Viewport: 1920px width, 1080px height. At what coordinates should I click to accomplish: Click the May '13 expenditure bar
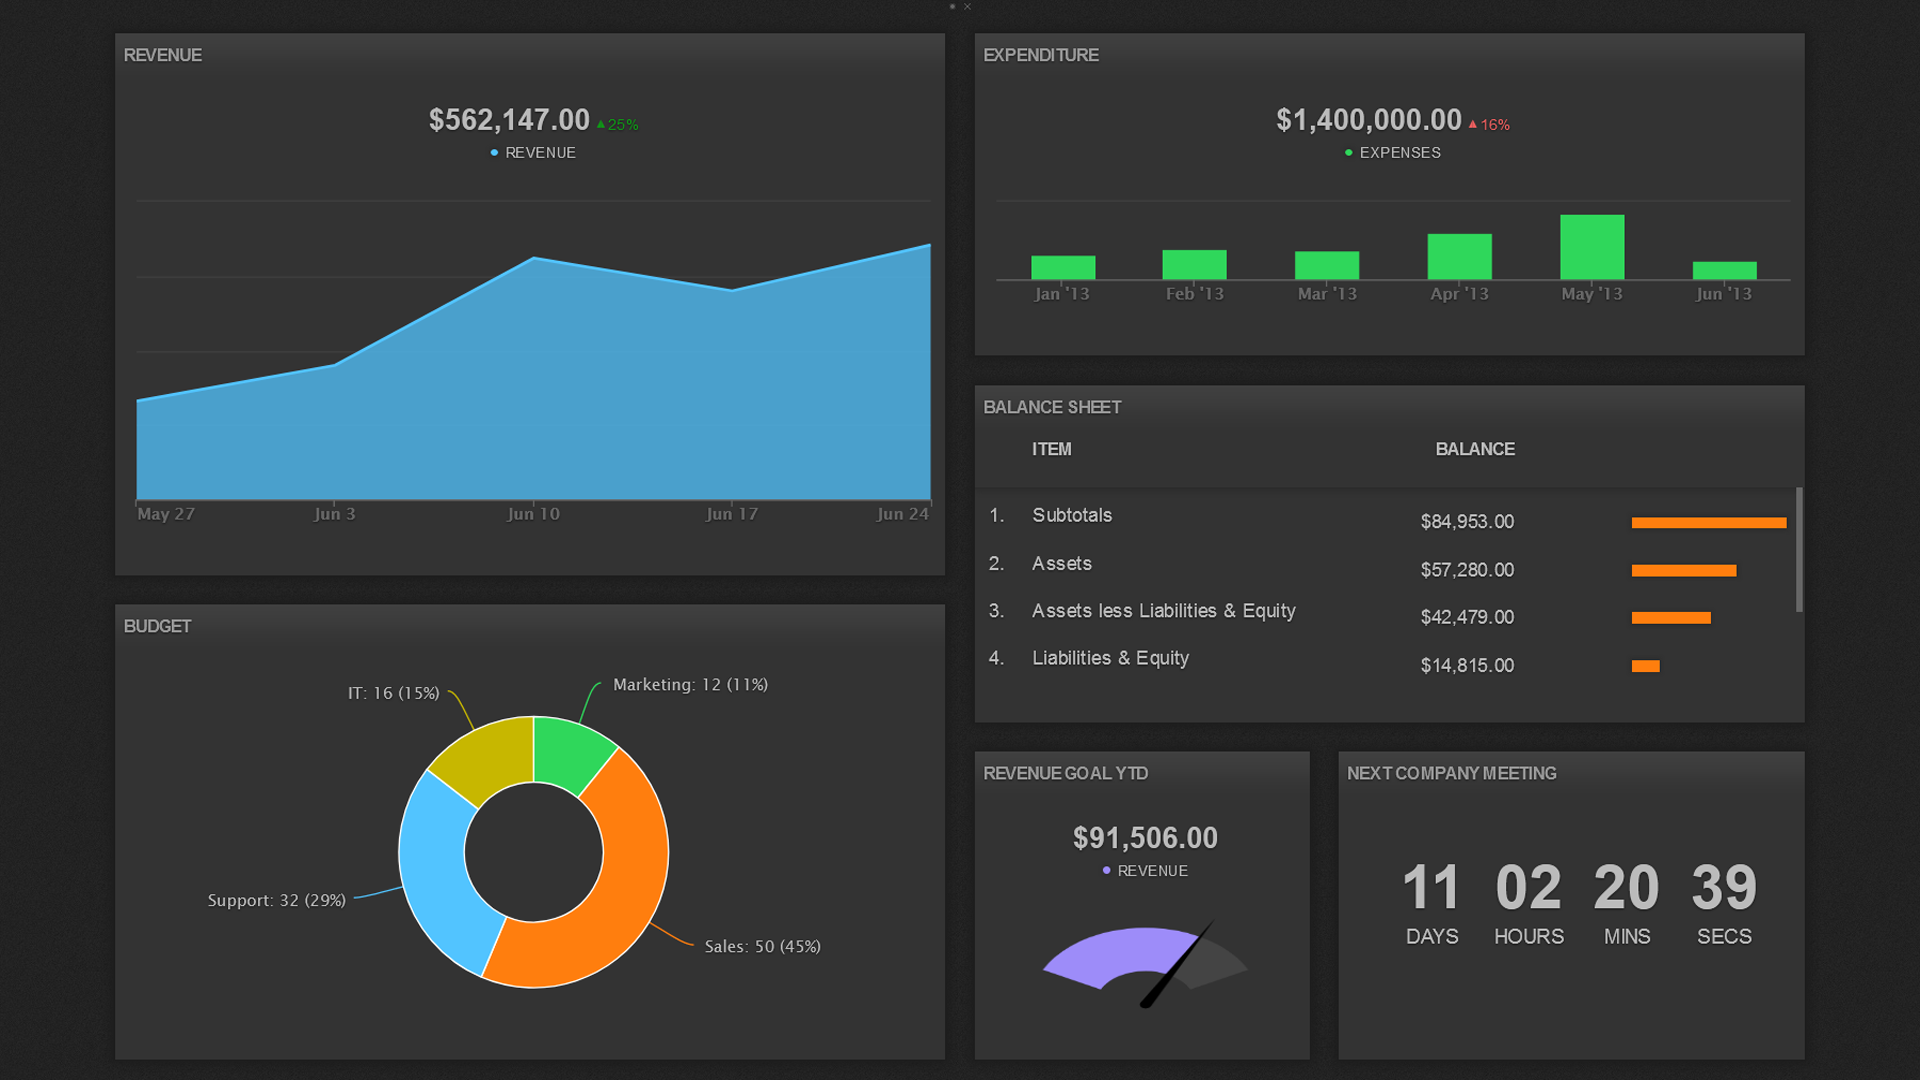tap(1591, 247)
